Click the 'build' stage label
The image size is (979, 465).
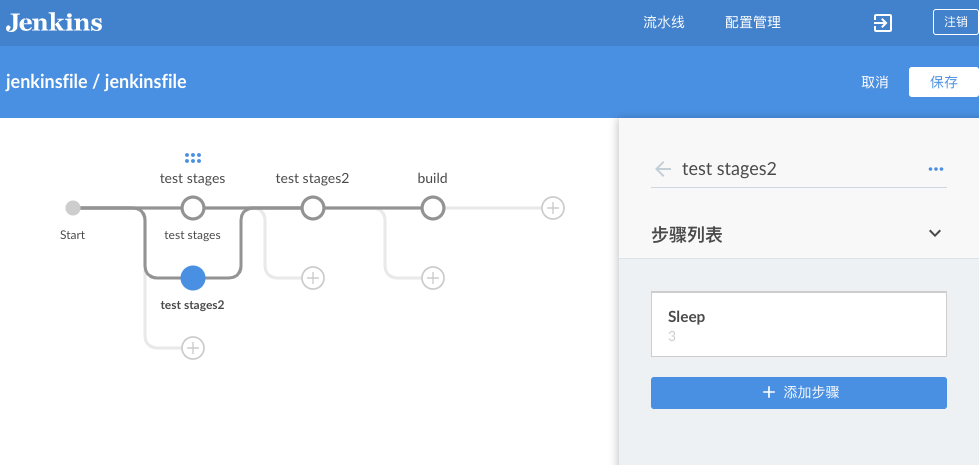pyautogui.click(x=433, y=179)
